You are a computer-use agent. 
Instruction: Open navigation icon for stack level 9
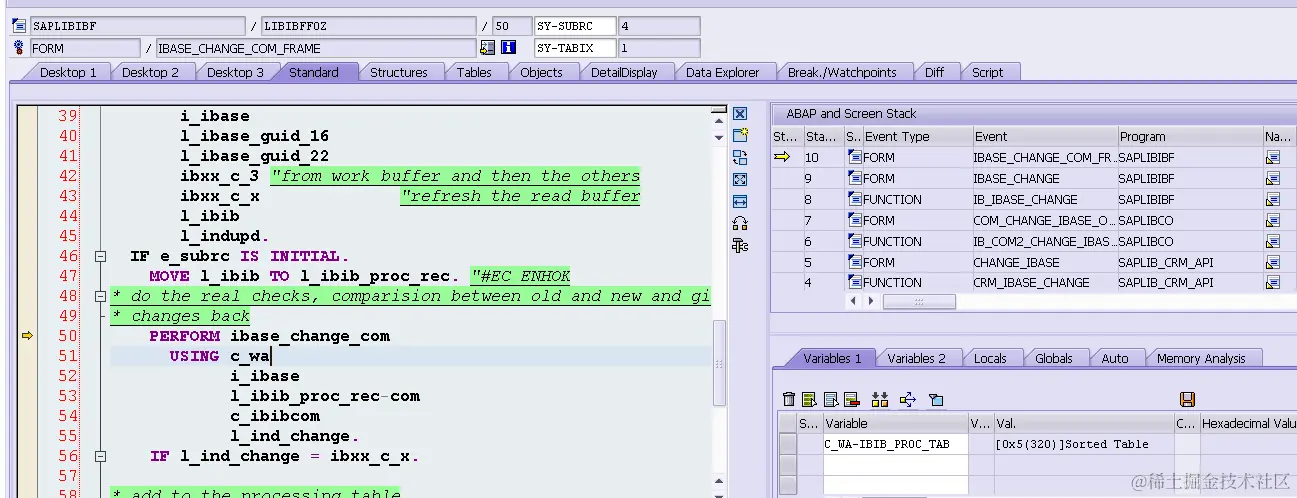1273,178
